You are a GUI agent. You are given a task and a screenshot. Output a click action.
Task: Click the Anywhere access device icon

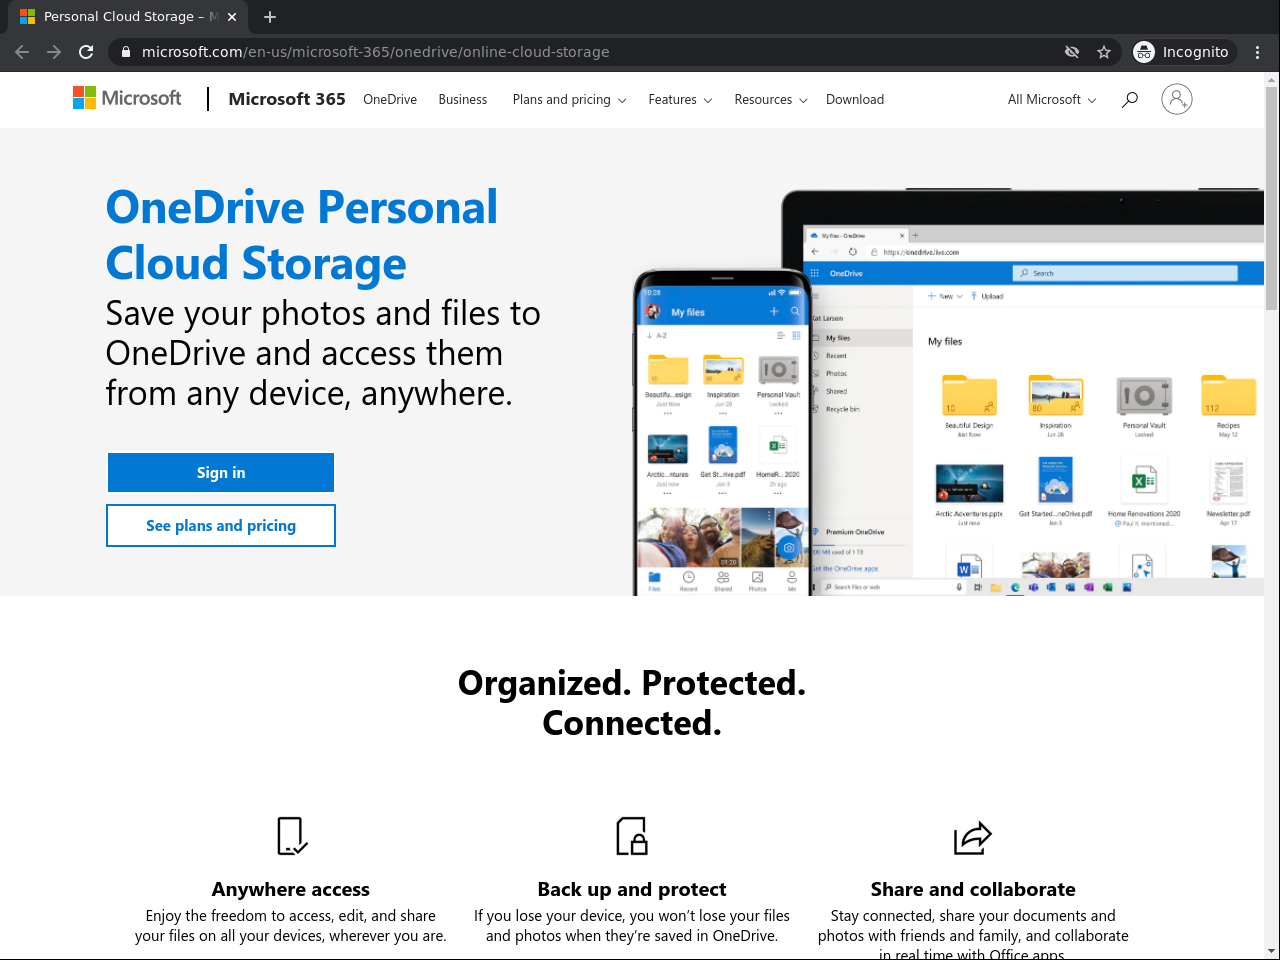pos(291,836)
